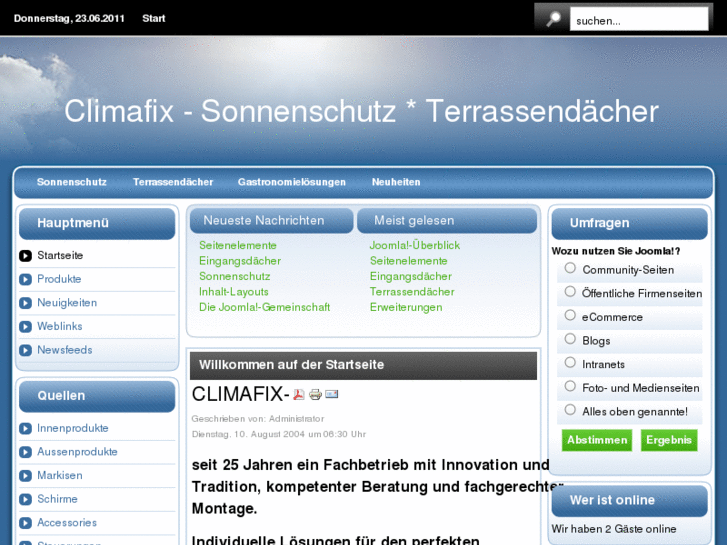The image size is (727, 545).
Task: Click the printer icon beside CLIMAFIX
Action: coord(315,394)
